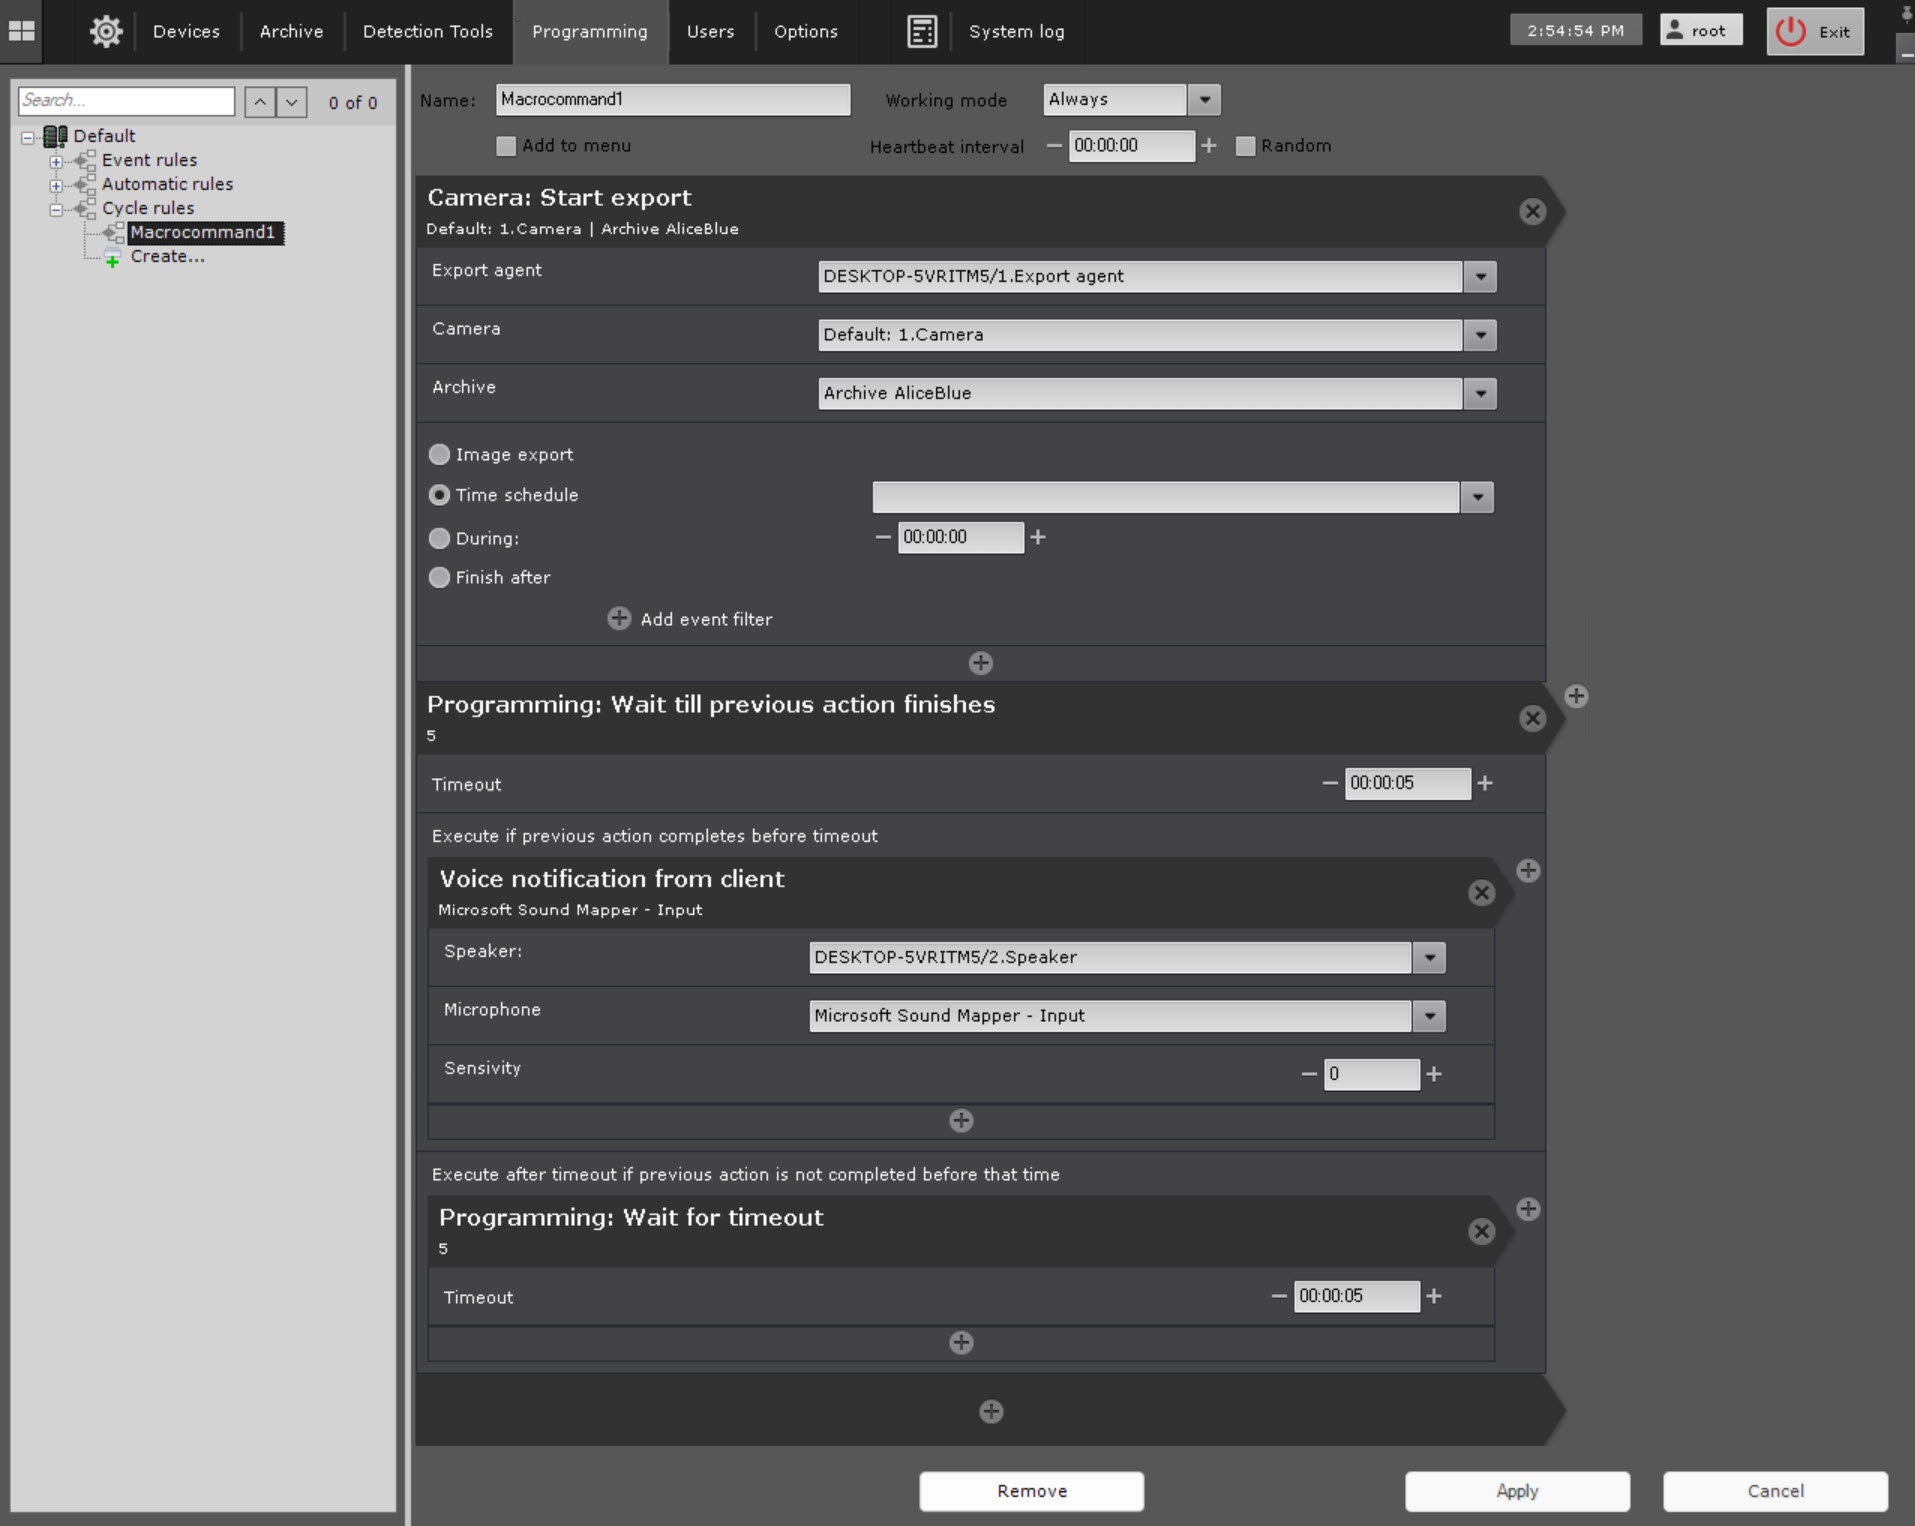
Task: Expand the Event rules tree node
Action: click(56, 161)
